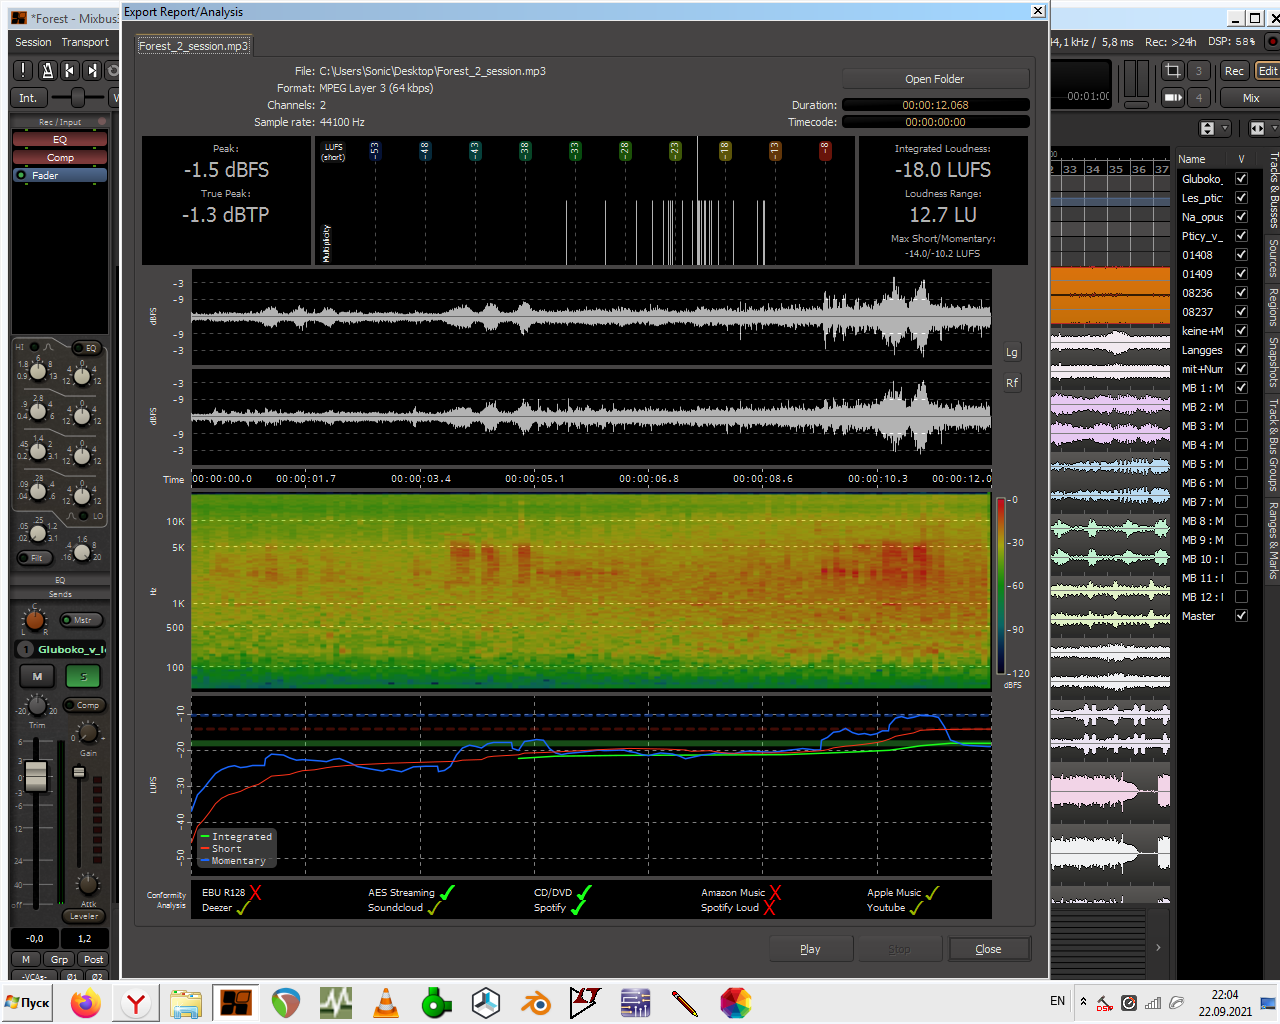
Task: Click the channel volume fader handle
Action: tap(35, 775)
